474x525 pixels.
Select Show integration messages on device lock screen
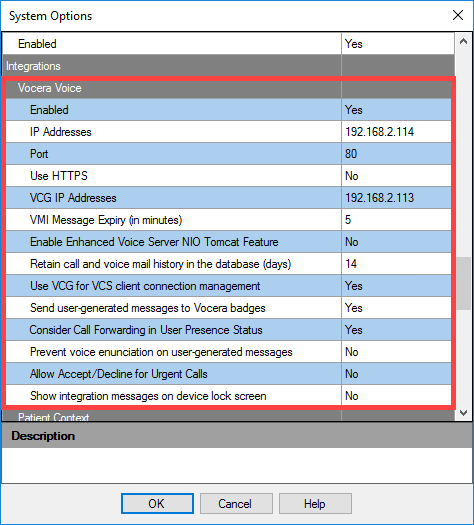(x=148, y=396)
